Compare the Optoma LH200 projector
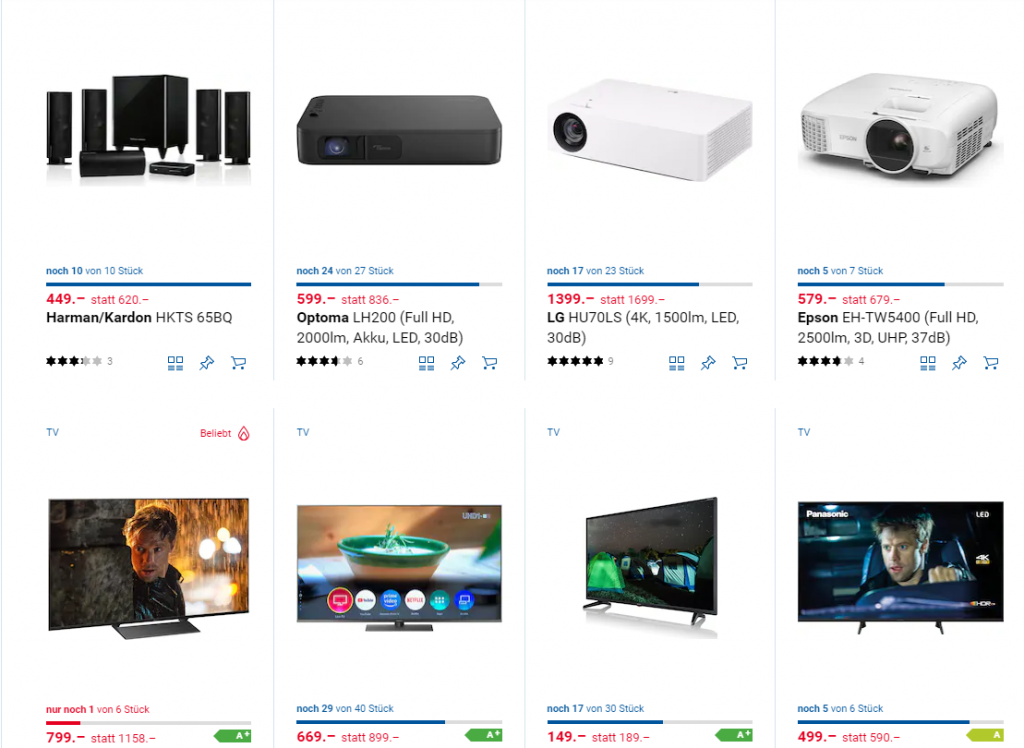Viewport: 1024px width, 748px height. pos(426,363)
